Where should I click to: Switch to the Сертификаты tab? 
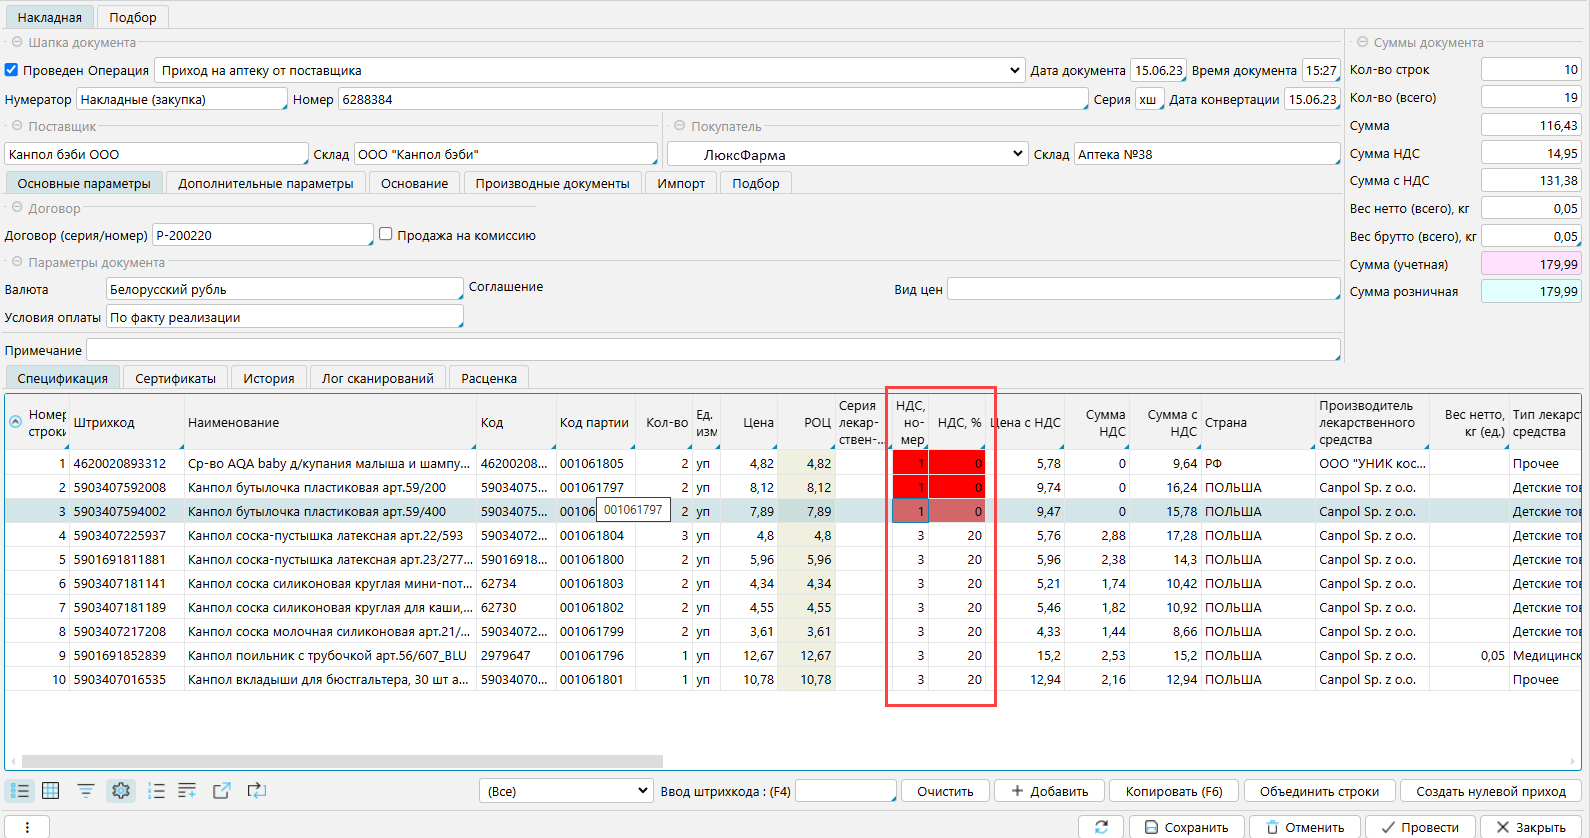[x=175, y=378]
